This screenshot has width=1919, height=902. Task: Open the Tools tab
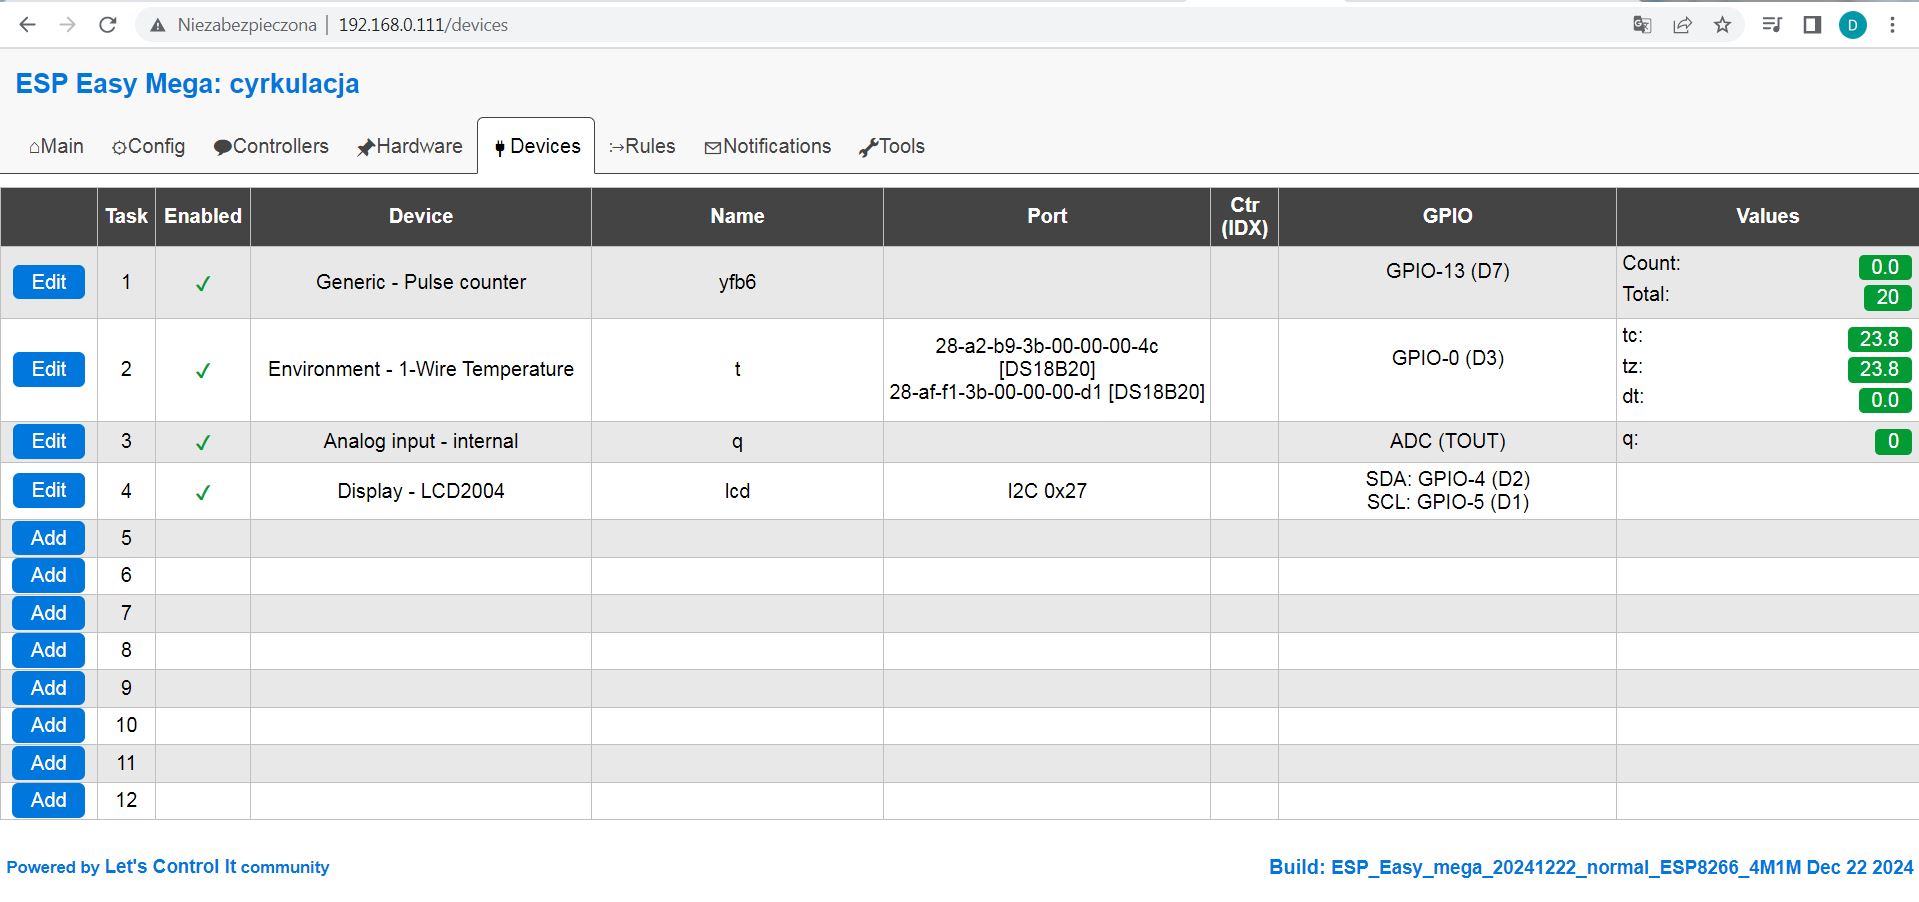(x=892, y=146)
